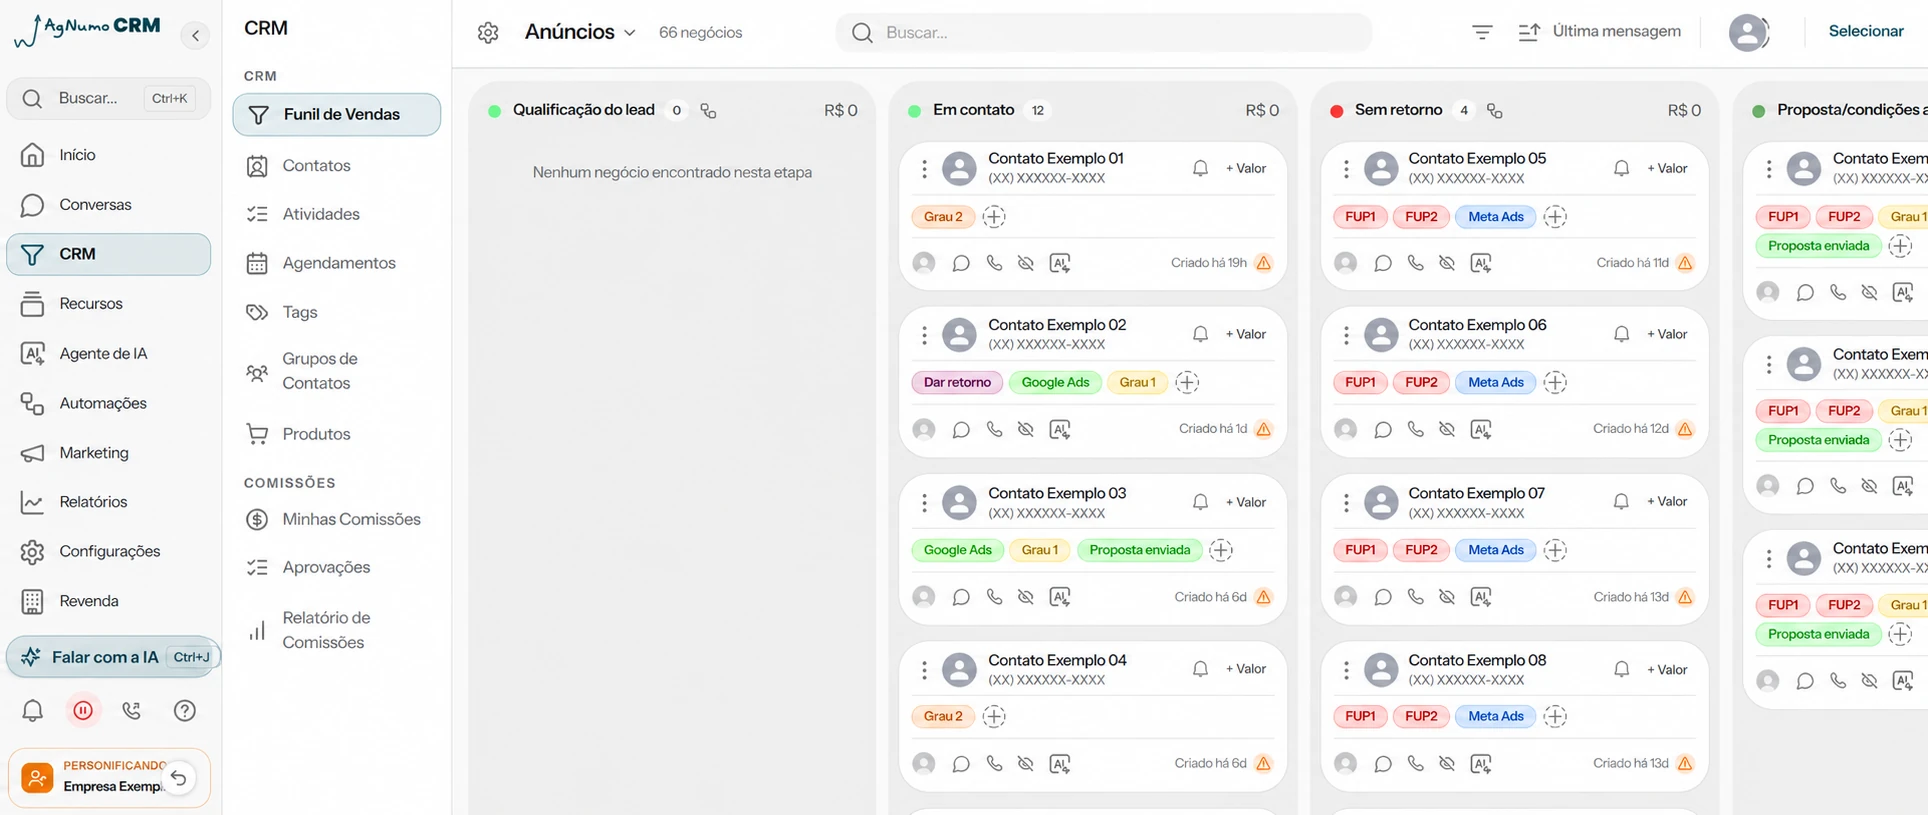Toggle the crossed-eye icon on Contato Exemplo 02
Screen dimensions: 1928x815
(1026, 429)
